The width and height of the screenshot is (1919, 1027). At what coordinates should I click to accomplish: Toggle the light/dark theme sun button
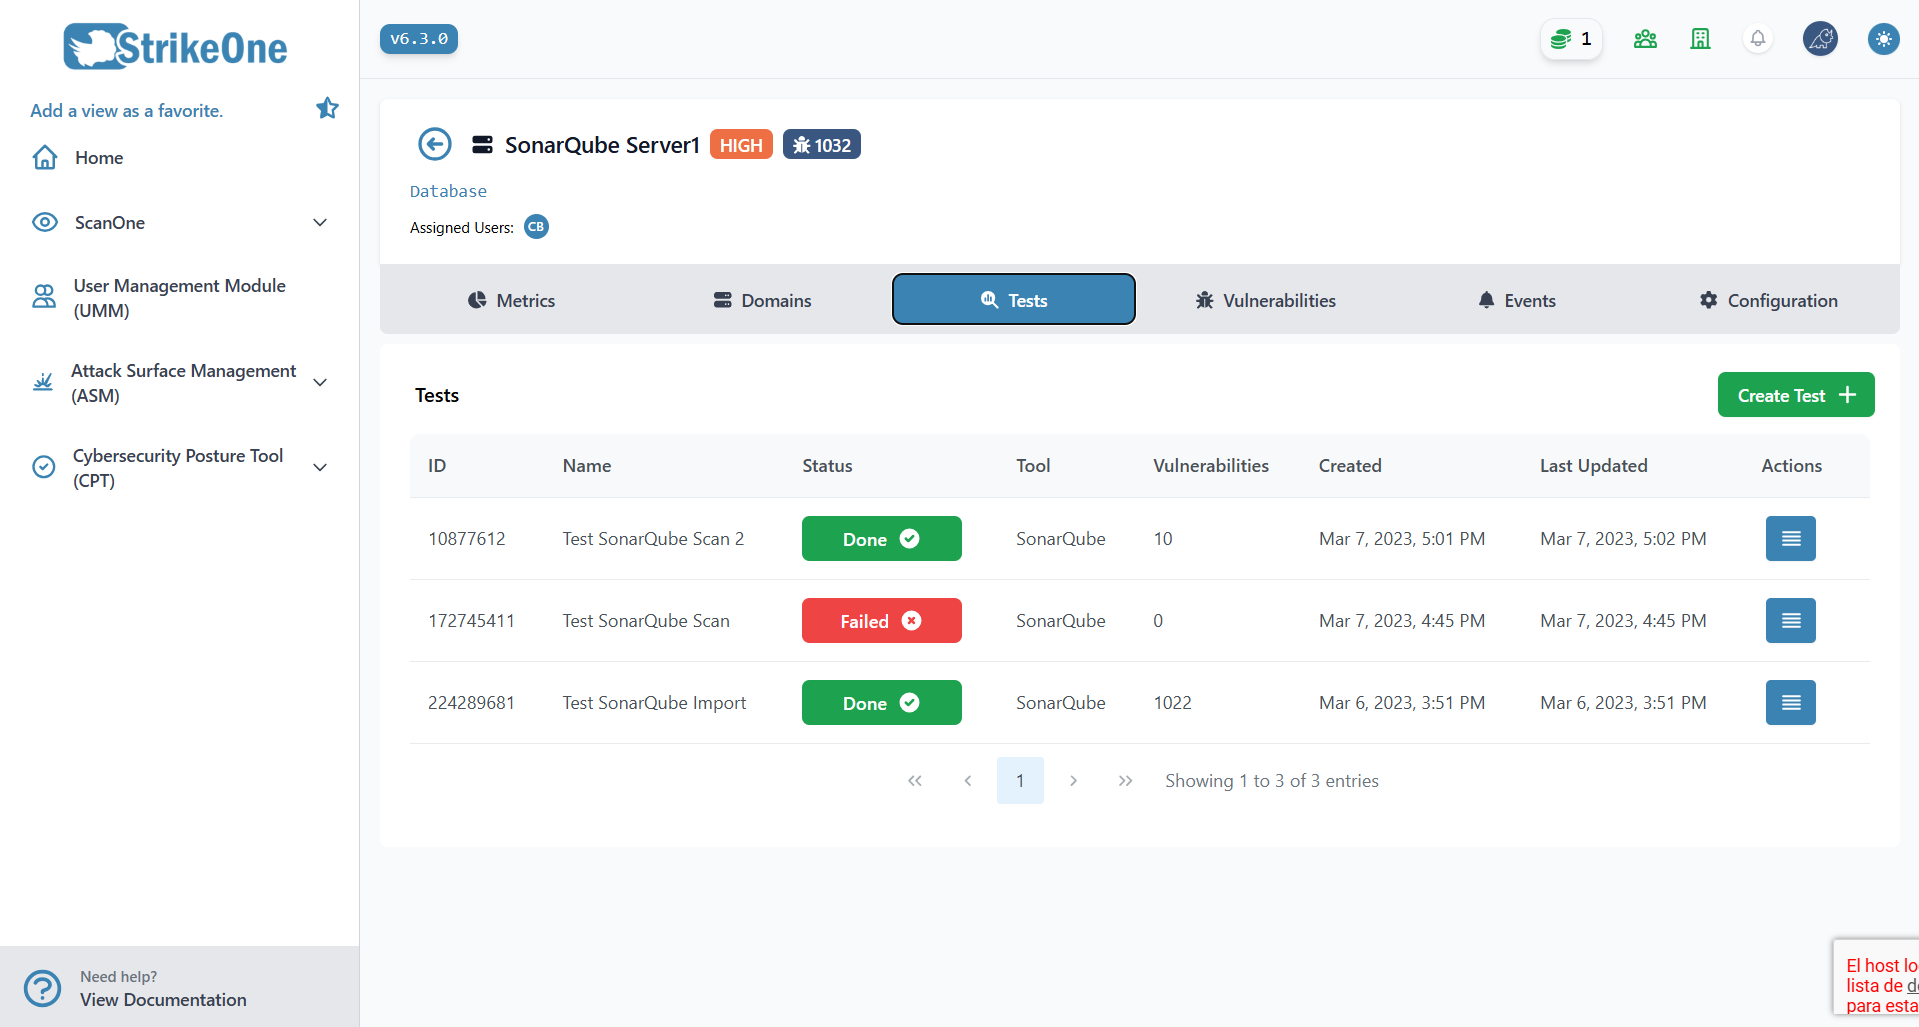tap(1883, 39)
